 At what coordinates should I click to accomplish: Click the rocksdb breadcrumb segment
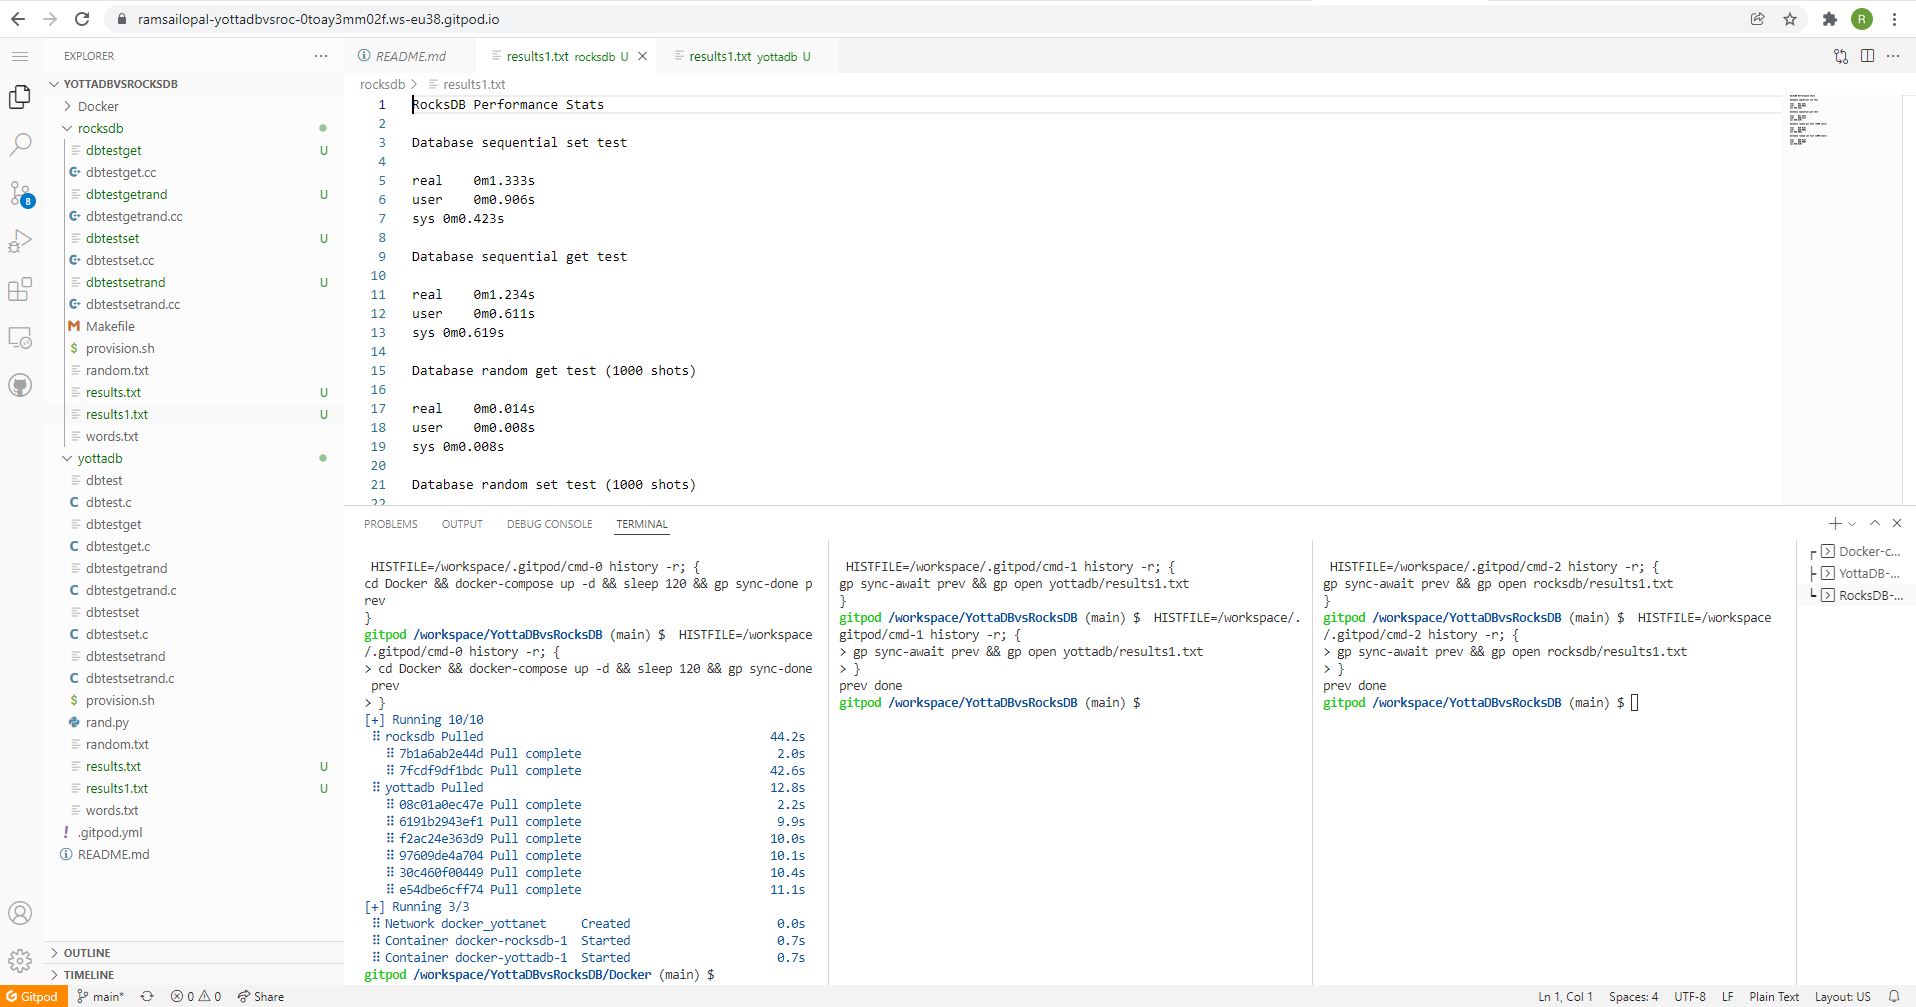click(382, 84)
